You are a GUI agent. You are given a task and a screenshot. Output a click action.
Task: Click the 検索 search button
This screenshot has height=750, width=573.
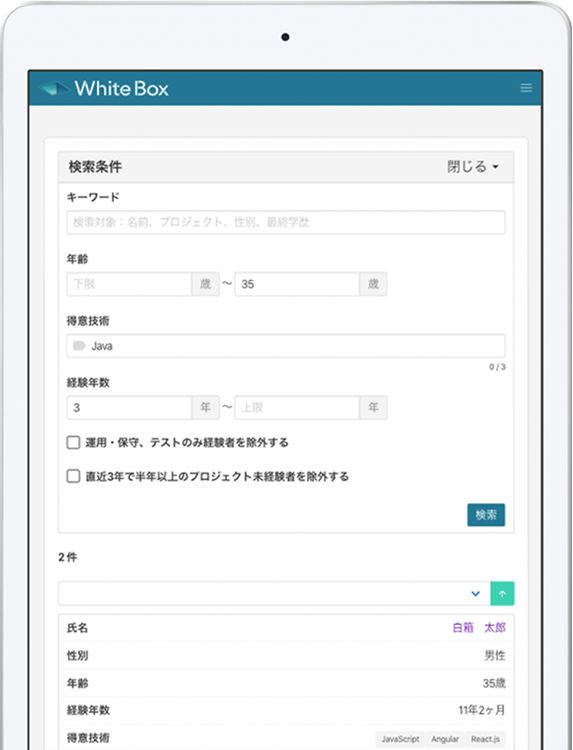486,515
